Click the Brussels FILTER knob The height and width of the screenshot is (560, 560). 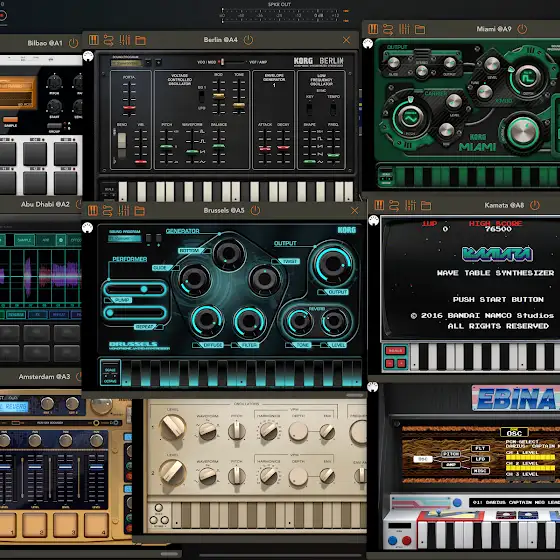(249, 321)
